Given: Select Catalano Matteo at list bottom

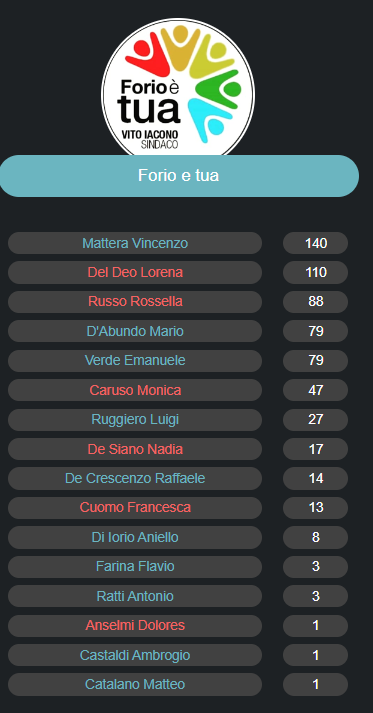Looking at the screenshot, I should tap(135, 684).
